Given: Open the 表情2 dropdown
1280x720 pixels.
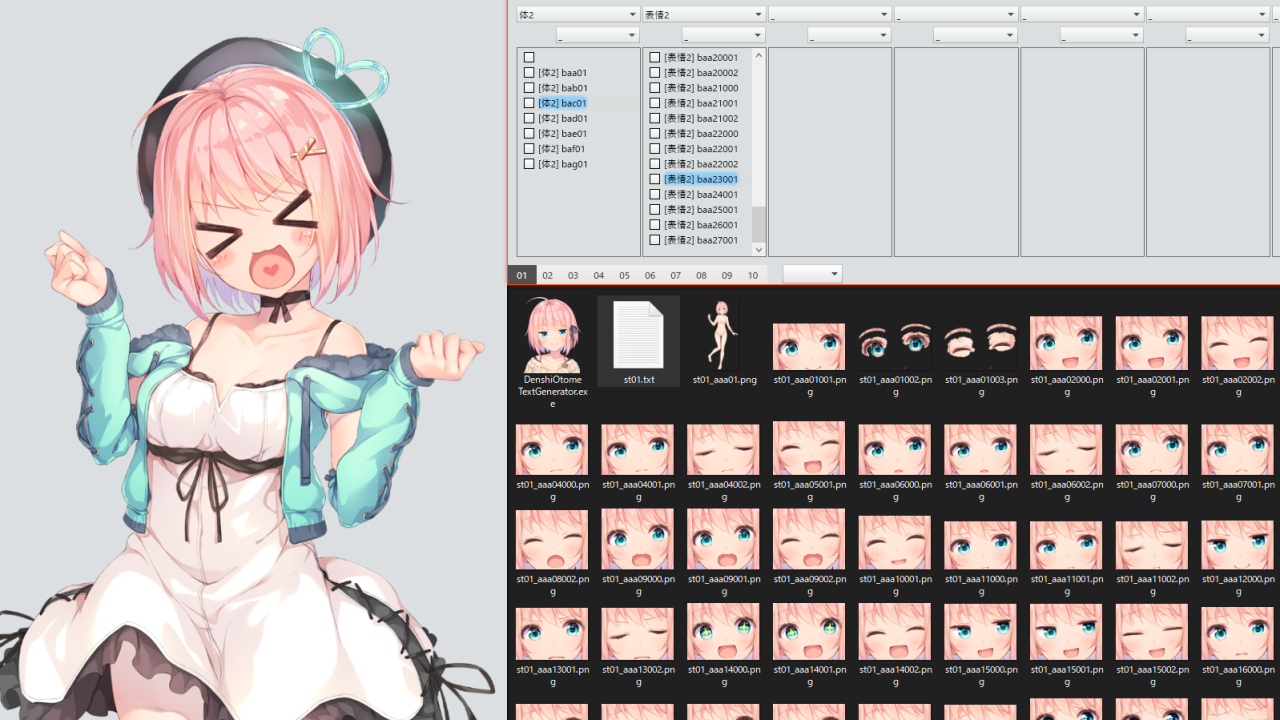Looking at the screenshot, I should [704, 14].
